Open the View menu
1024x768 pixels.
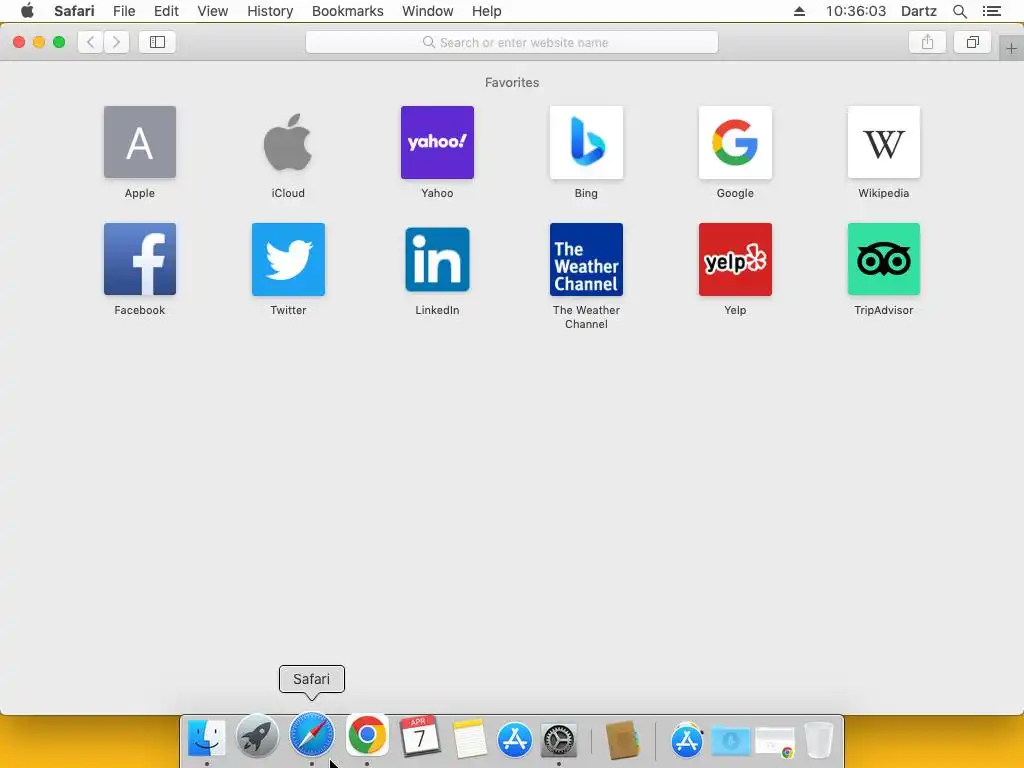pos(213,11)
